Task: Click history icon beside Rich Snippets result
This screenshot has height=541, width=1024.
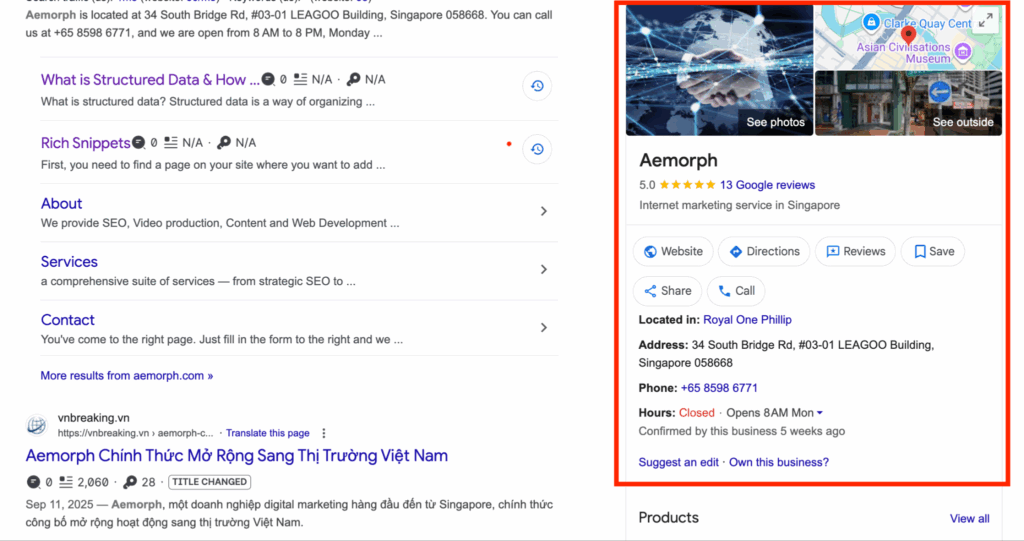Action: 537,149
